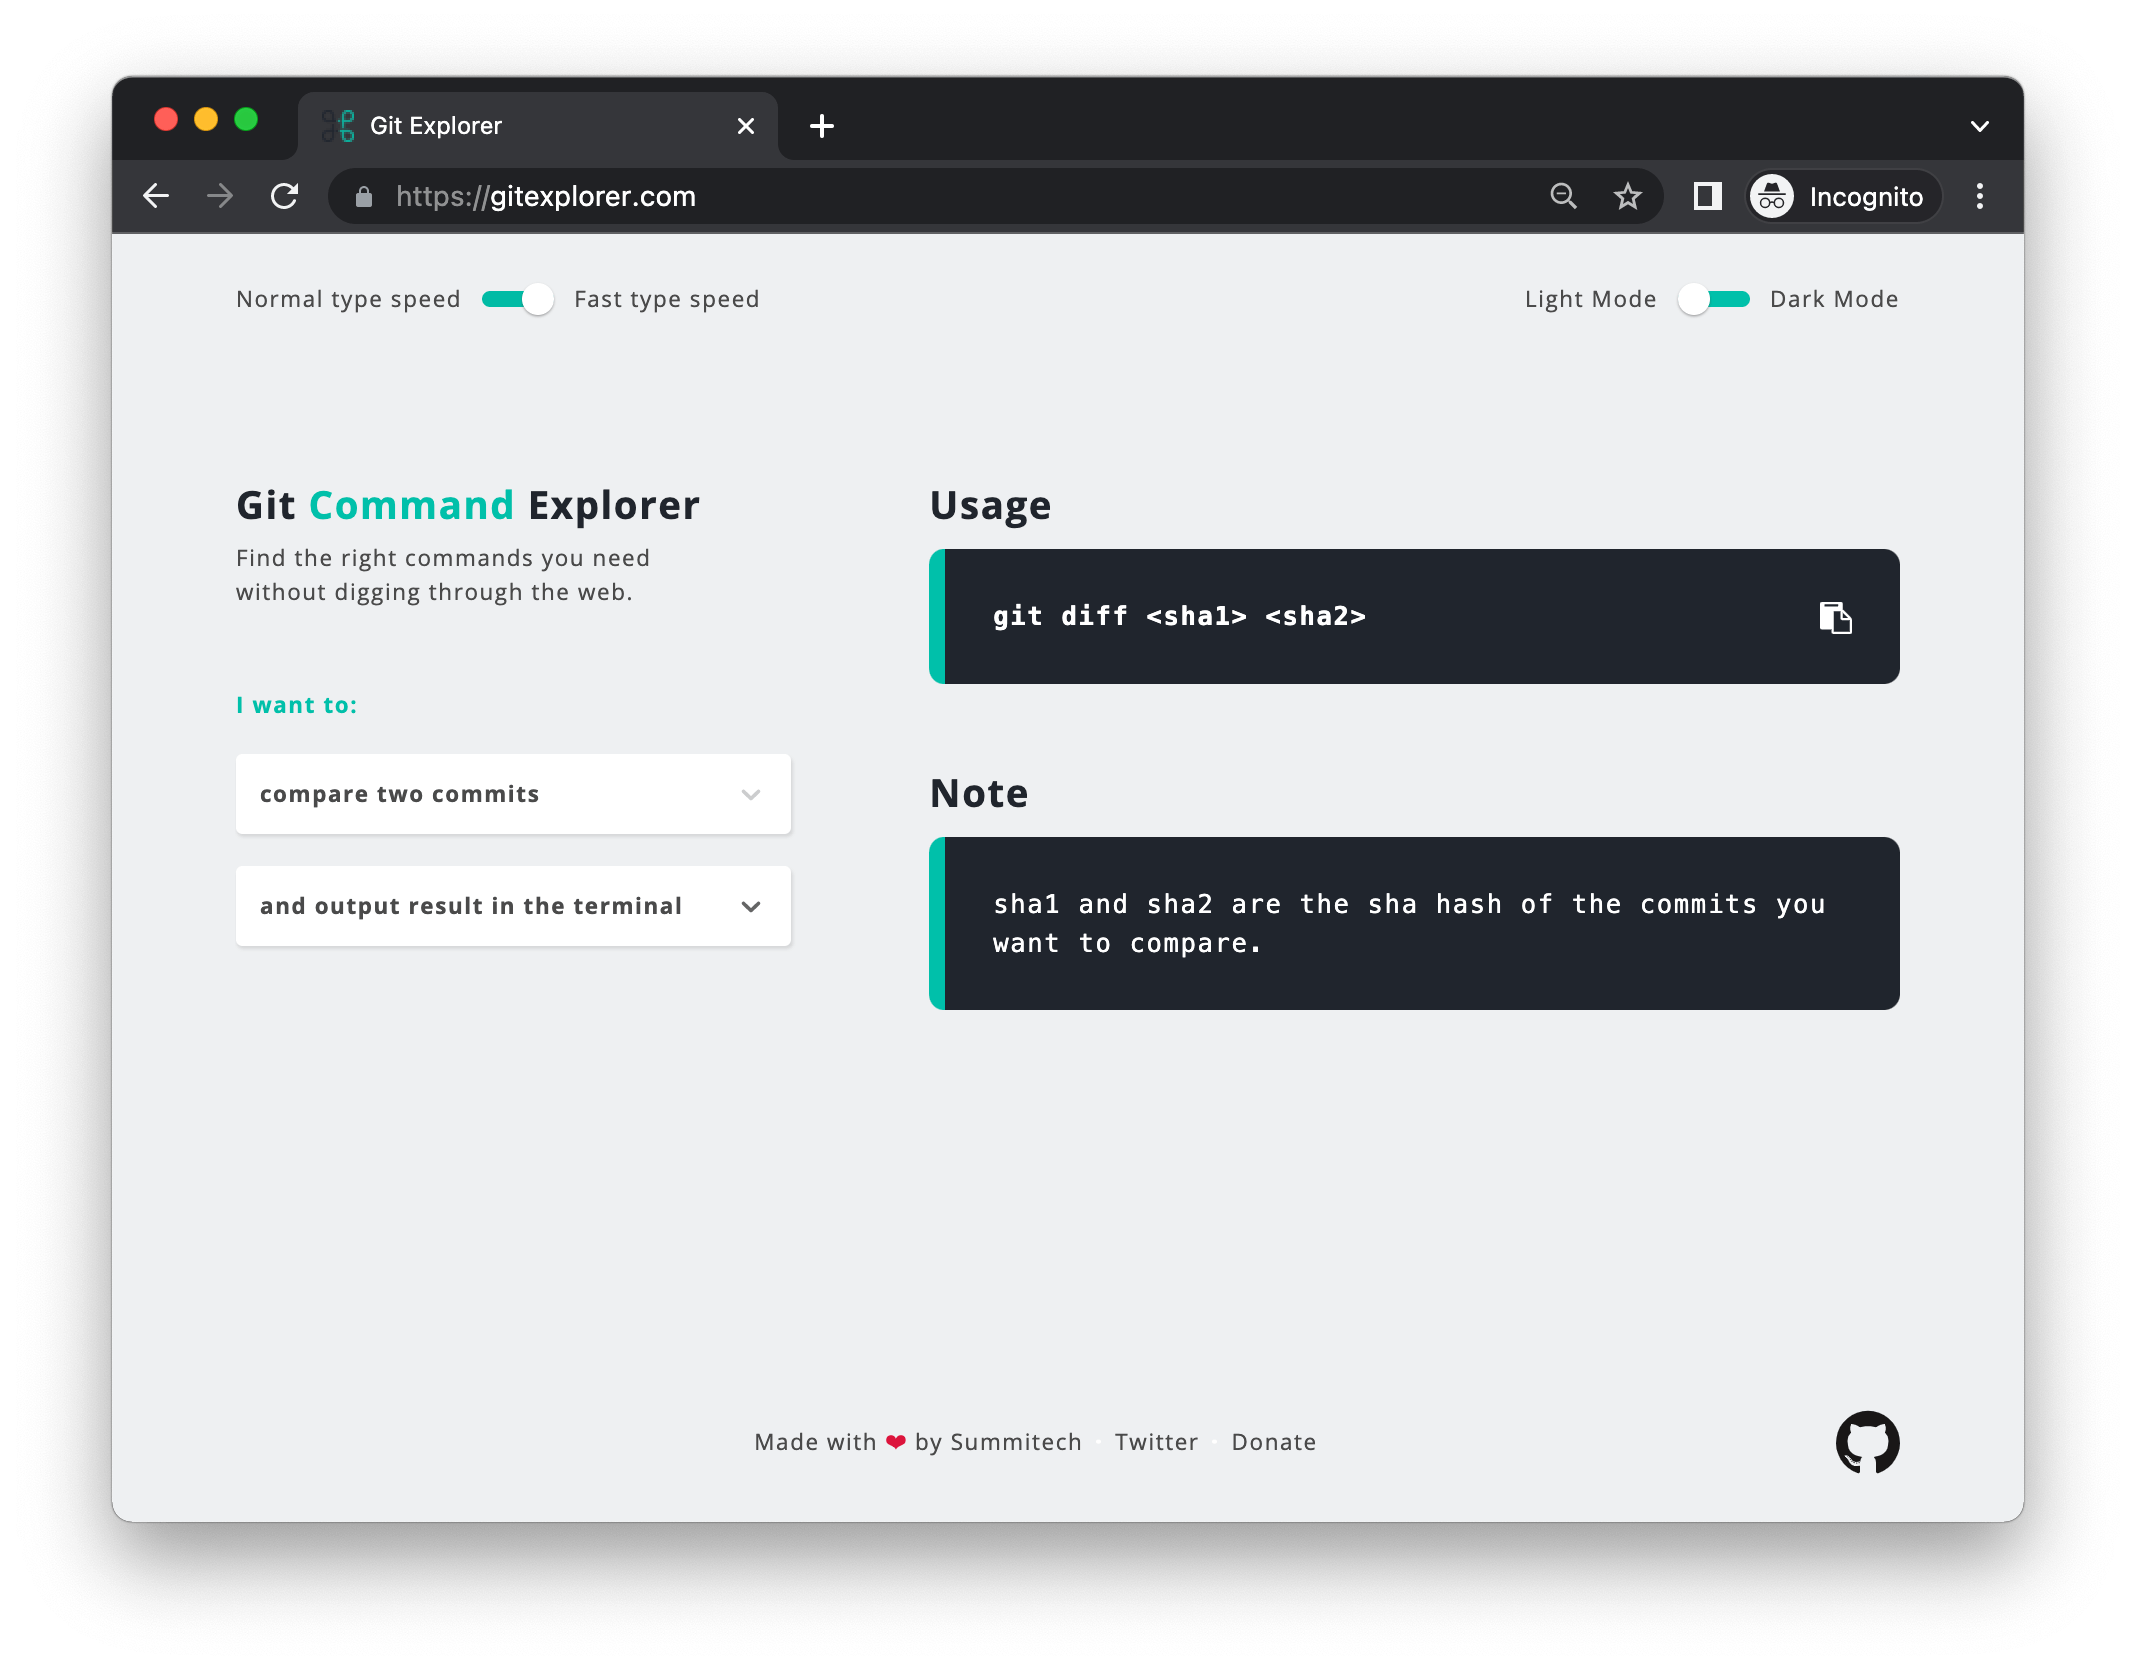Click the gitexplorer.com address bar
The image size is (2136, 1670).
(900, 196)
